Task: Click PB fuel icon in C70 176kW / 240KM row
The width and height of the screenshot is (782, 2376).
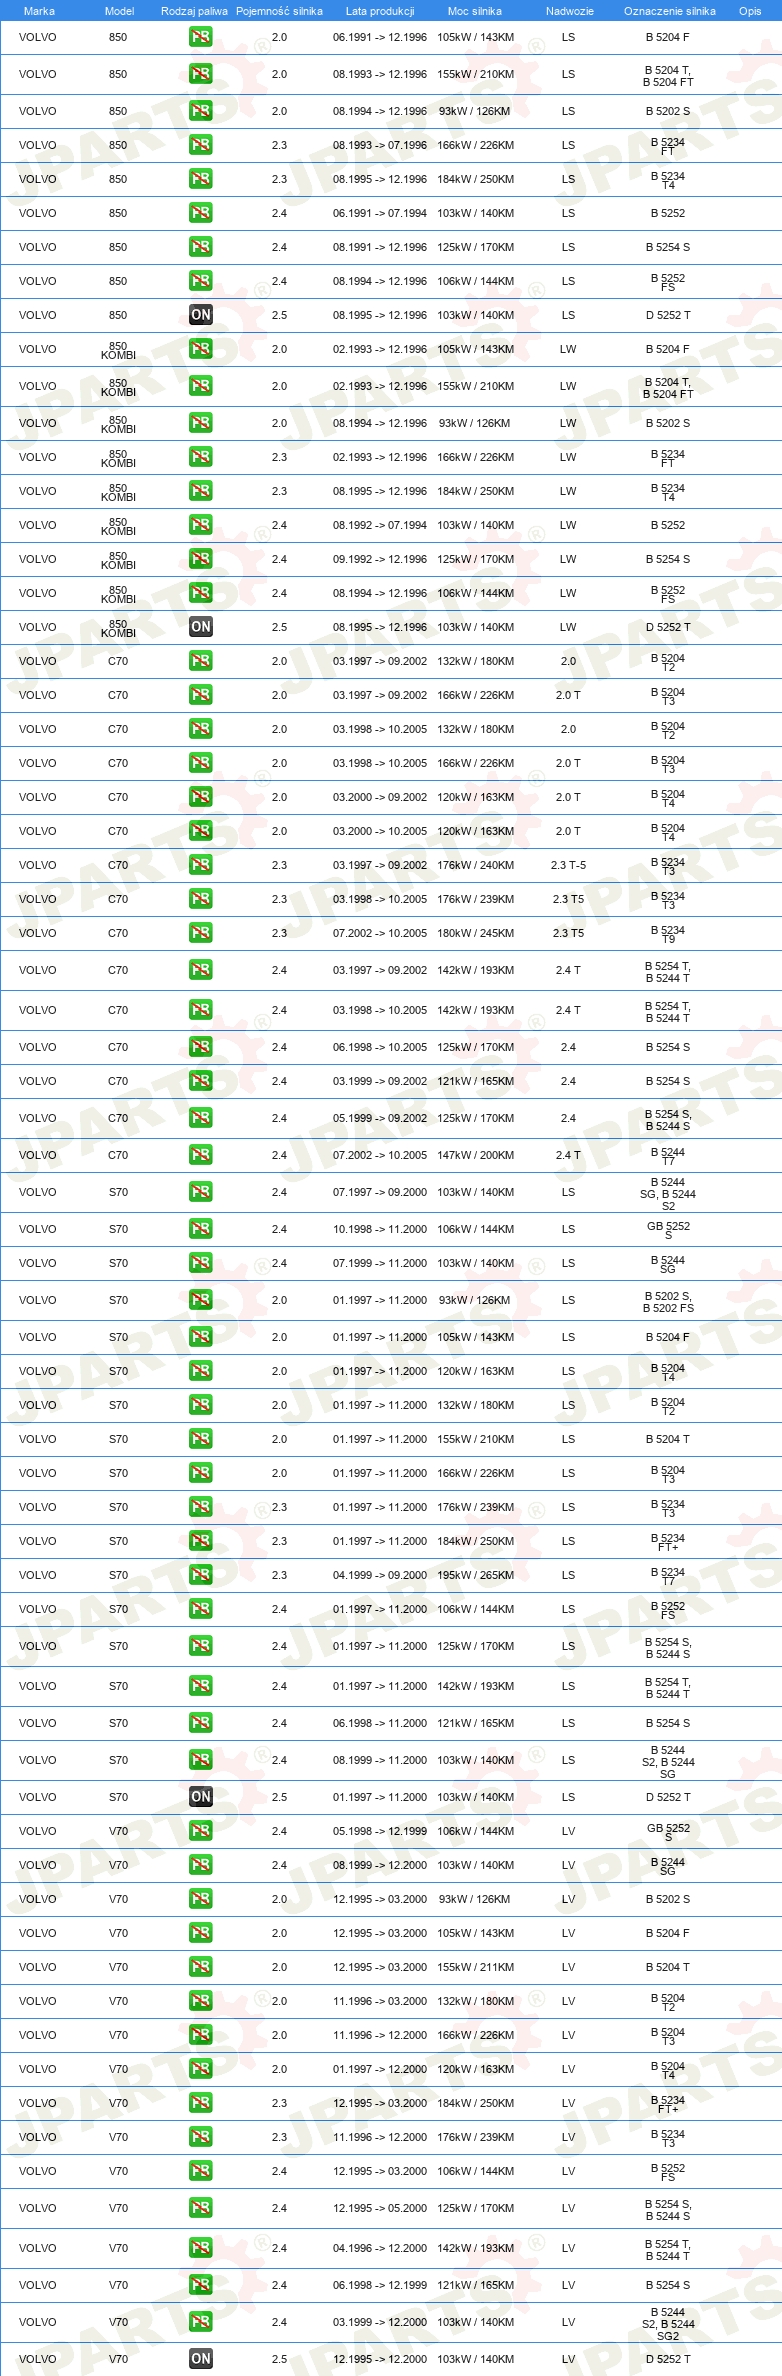Action: [200, 865]
